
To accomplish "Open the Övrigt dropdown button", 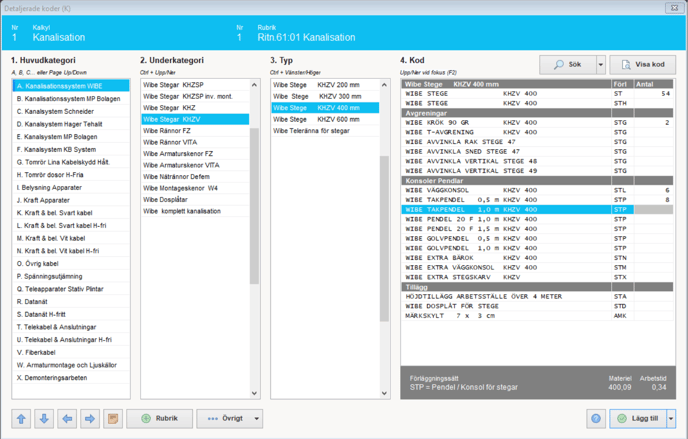I will pyautogui.click(x=229, y=419).
